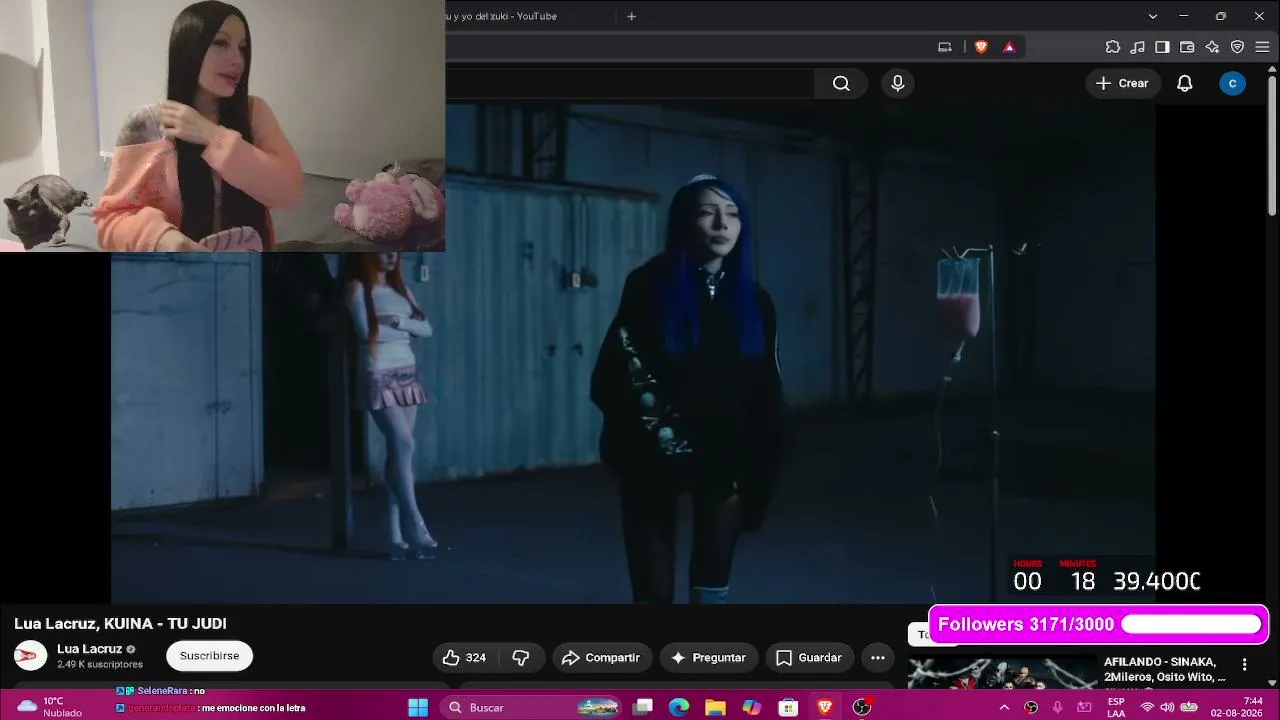Open the volume control in system tray
The width and height of the screenshot is (1280, 720).
pos(1167,707)
